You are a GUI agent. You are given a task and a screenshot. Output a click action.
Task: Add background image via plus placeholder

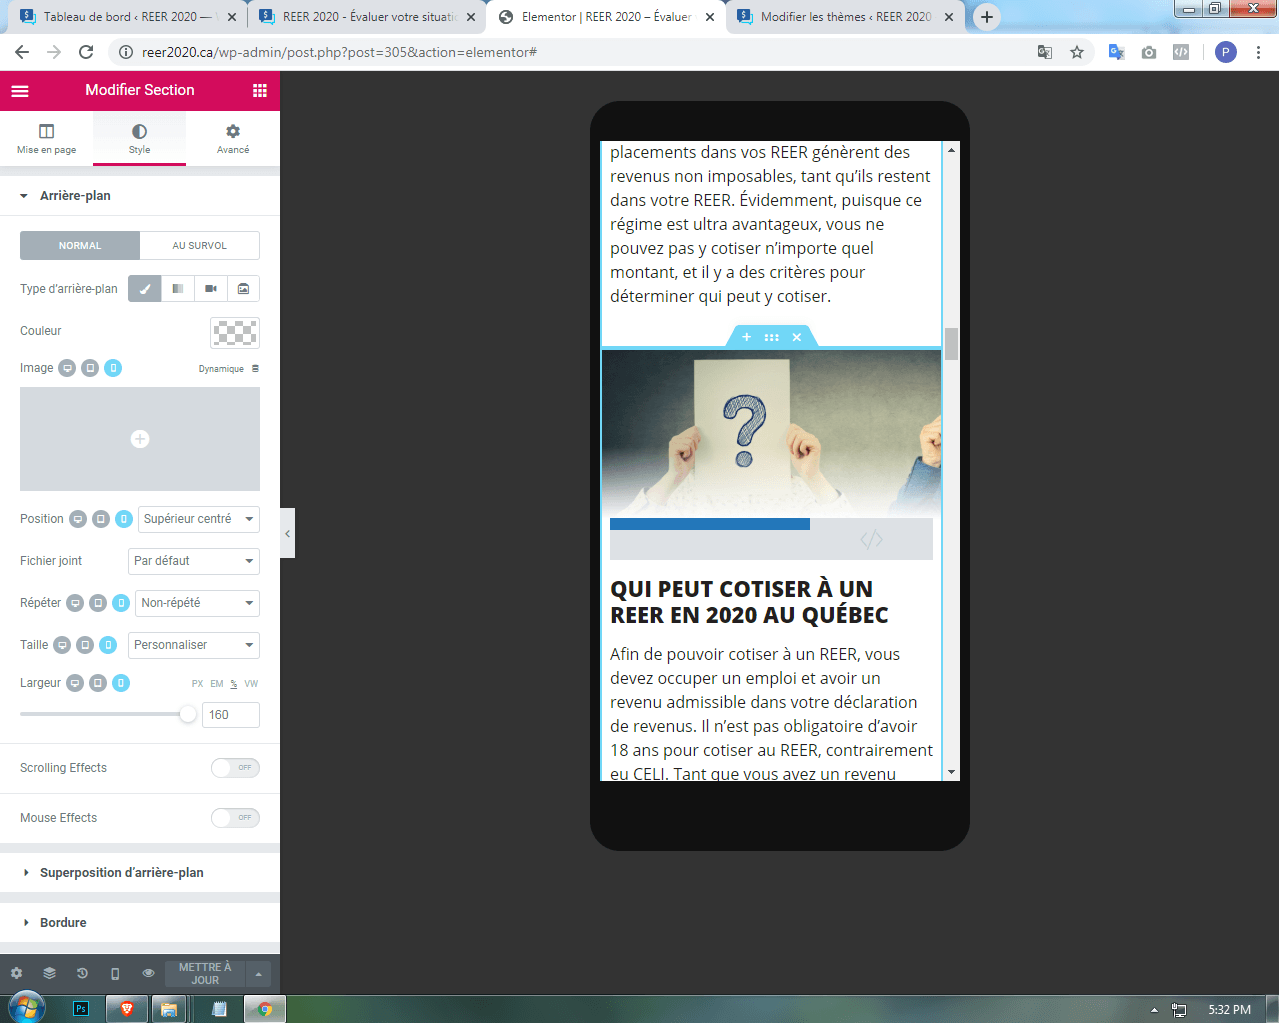pos(140,439)
